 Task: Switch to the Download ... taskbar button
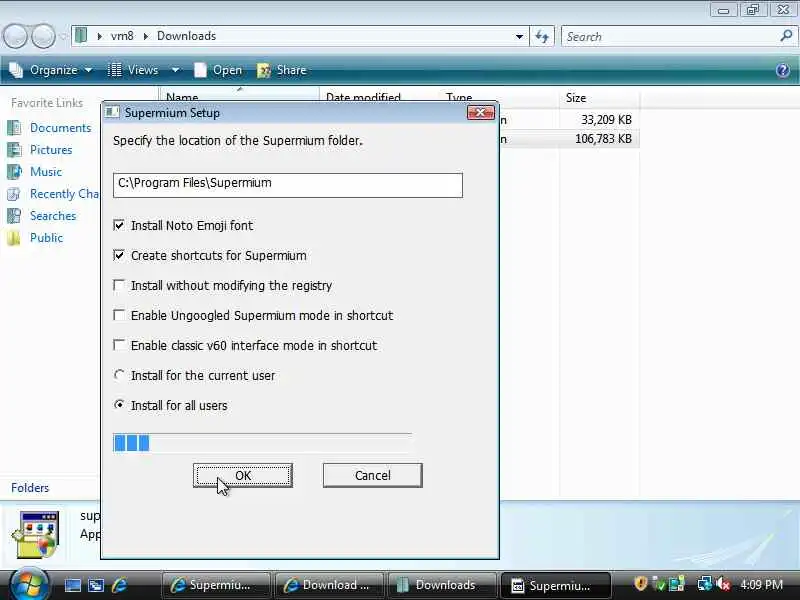pos(329,585)
